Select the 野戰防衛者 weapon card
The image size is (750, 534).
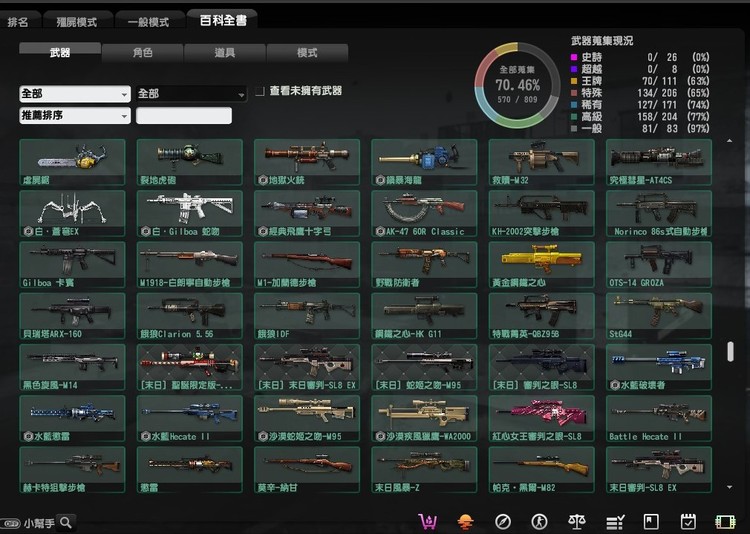tap(424, 265)
